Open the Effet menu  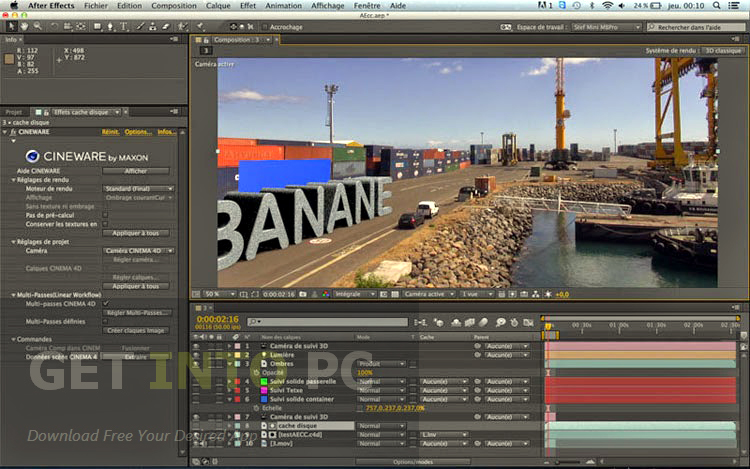pyautogui.click(x=248, y=6)
